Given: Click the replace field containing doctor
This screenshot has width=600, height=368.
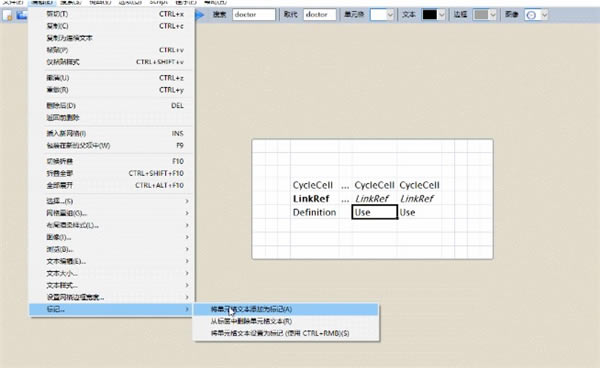Looking at the screenshot, I should click(320, 15).
